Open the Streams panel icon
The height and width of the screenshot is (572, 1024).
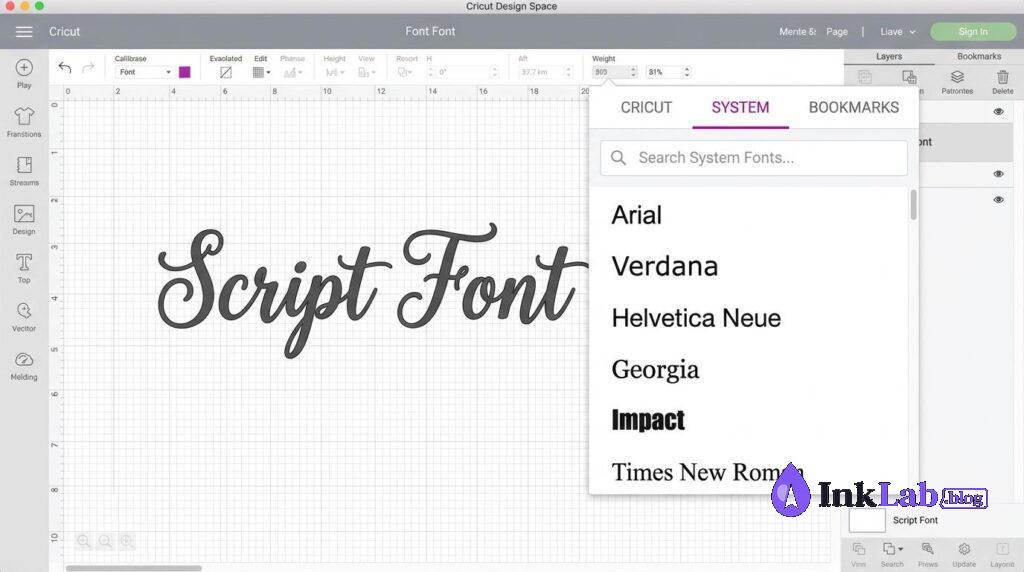[x=24, y=165]
